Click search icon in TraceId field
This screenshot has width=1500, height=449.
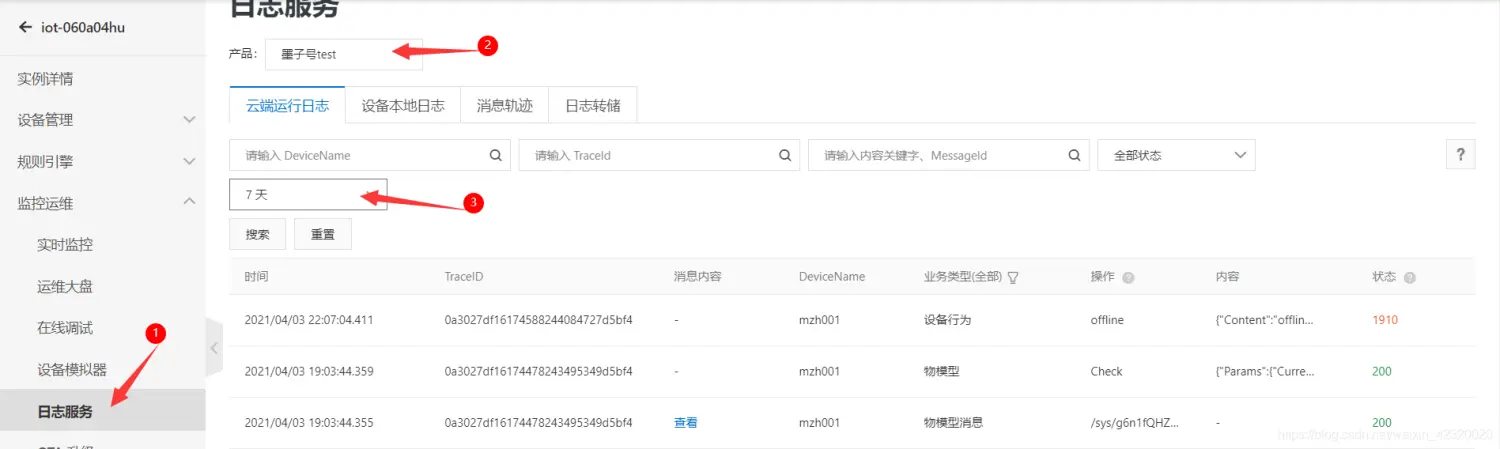(785, 155)
